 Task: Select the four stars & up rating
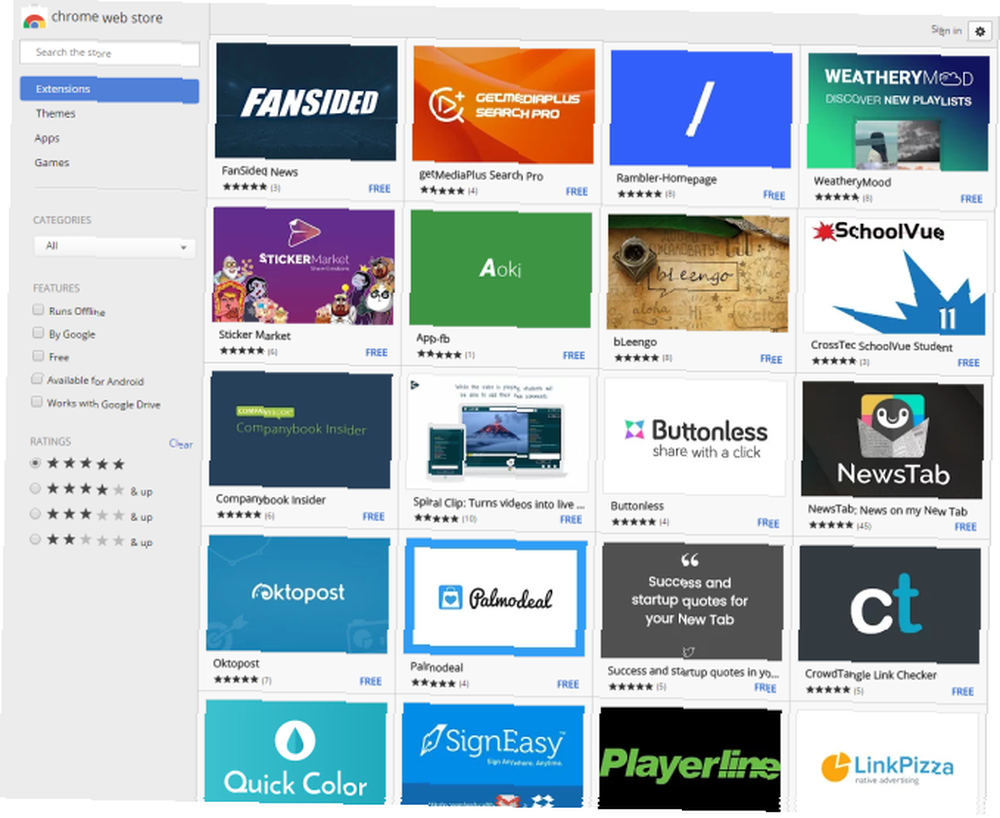click(x=35, y=488)
